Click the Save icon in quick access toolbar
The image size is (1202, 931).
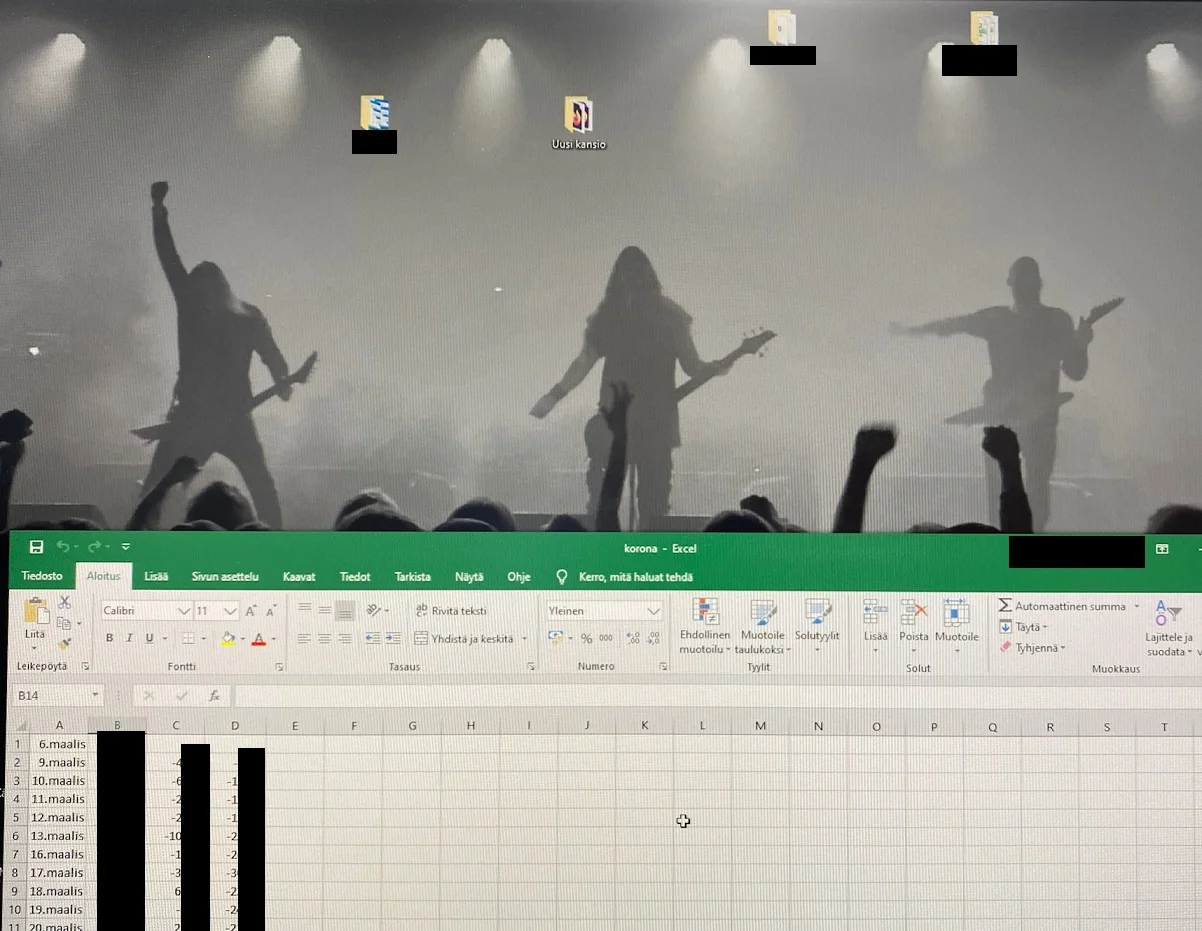pos(37,547)
